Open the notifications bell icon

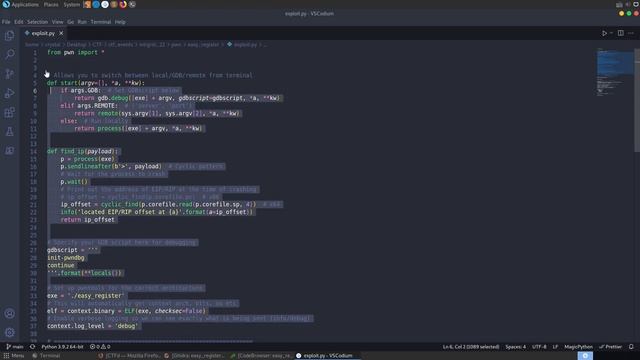tap(631, 347)
